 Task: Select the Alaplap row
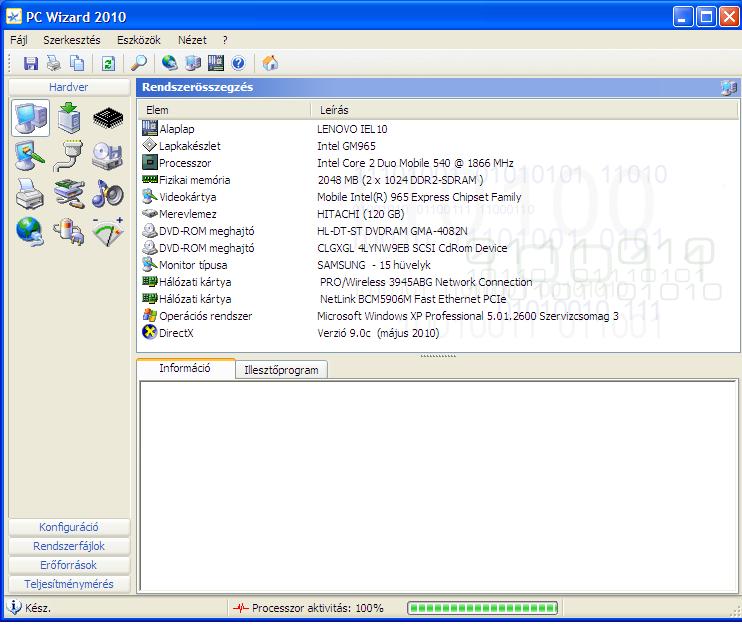[x=438, y=129]
